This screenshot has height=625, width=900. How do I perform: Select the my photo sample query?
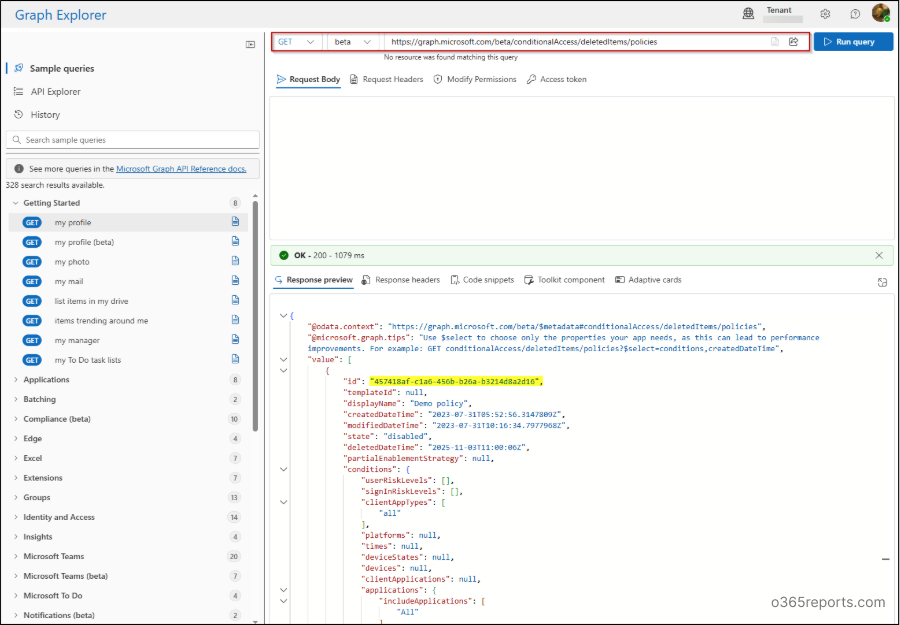pyautogui.click(x=128, y=262)
